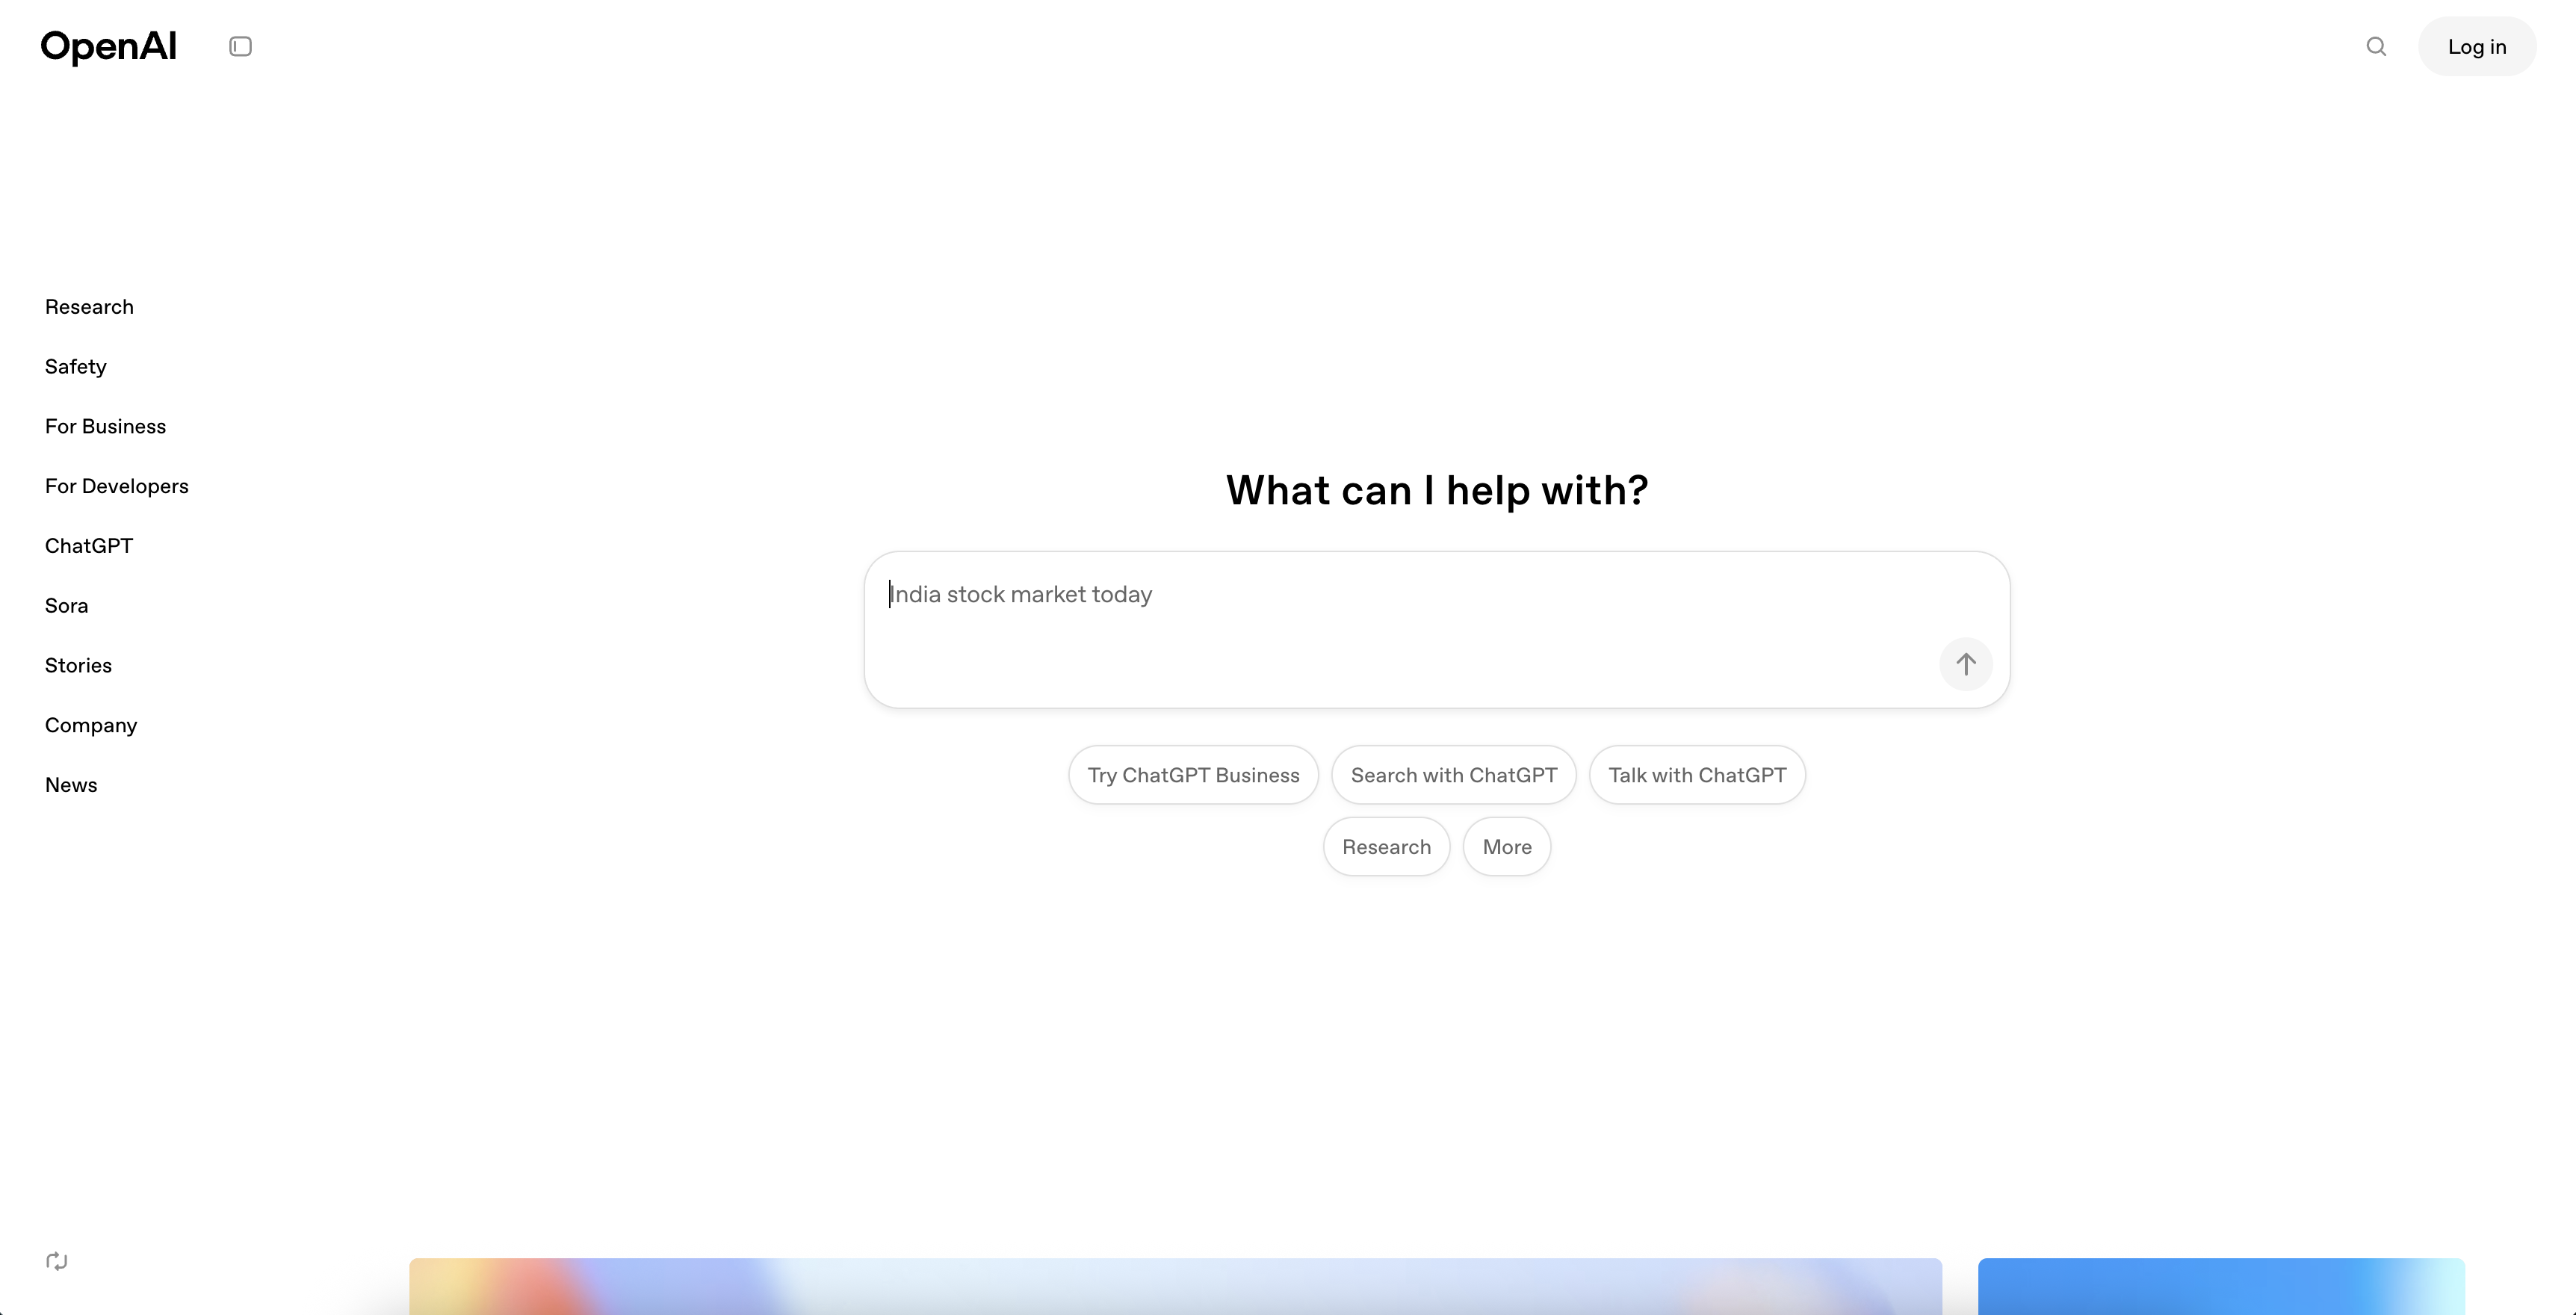
Task: Toggle the sidebar panel icon
Action: (240, 47)
